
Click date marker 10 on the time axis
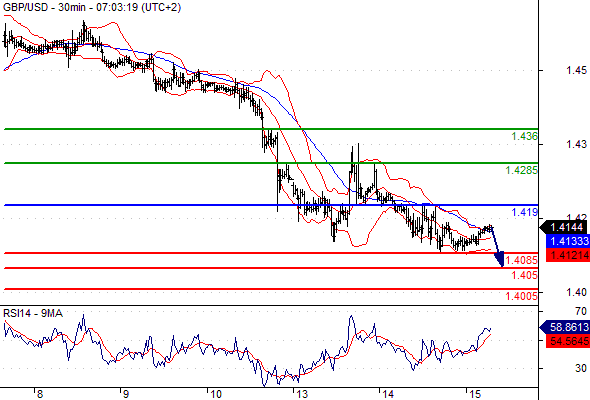click(216, 394)
